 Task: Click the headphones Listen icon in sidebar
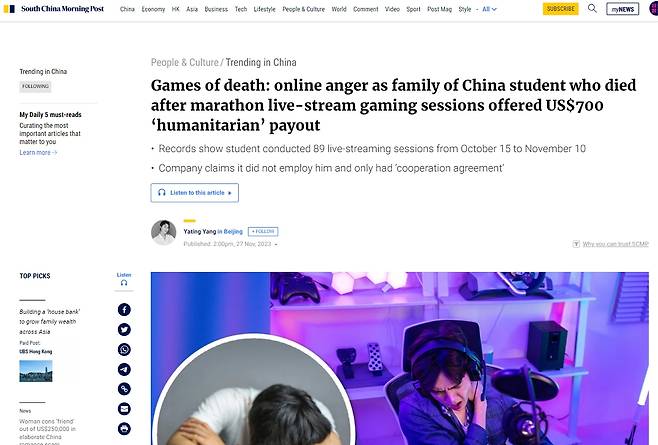click(x=124, y=279)
